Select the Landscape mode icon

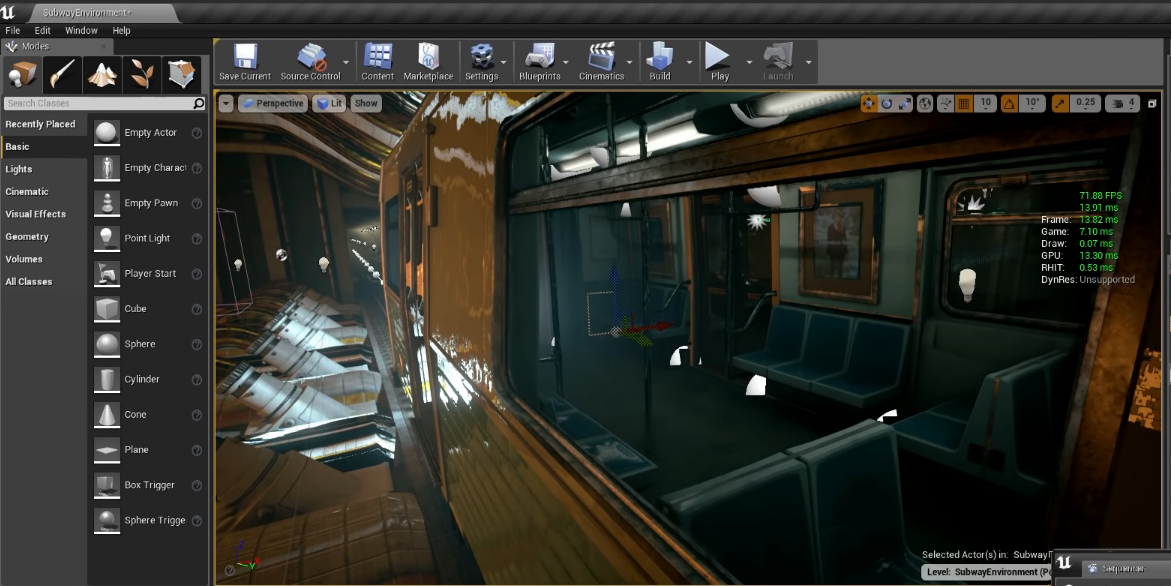pos(103,73)
